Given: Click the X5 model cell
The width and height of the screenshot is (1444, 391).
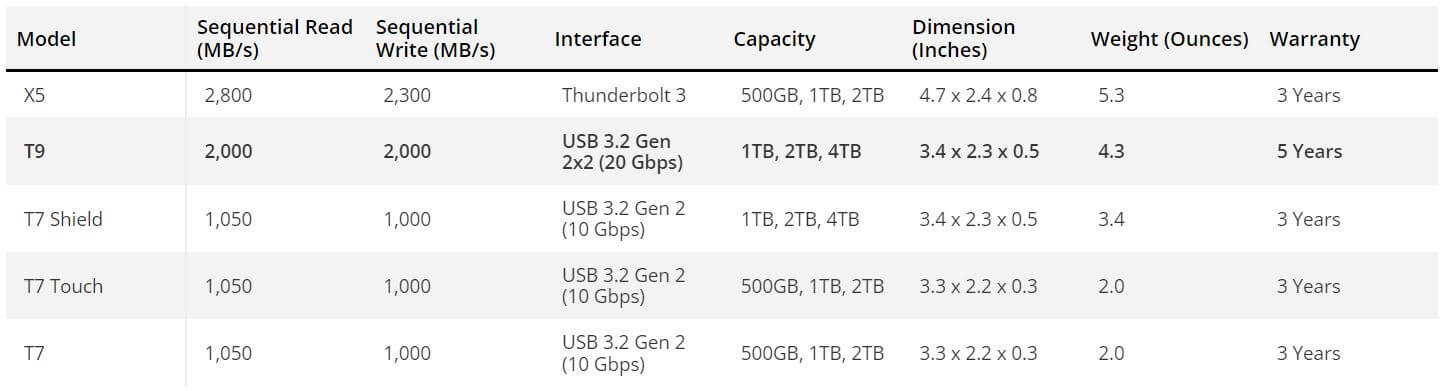Looking at the screenshot, I should [x=35, y=96].
